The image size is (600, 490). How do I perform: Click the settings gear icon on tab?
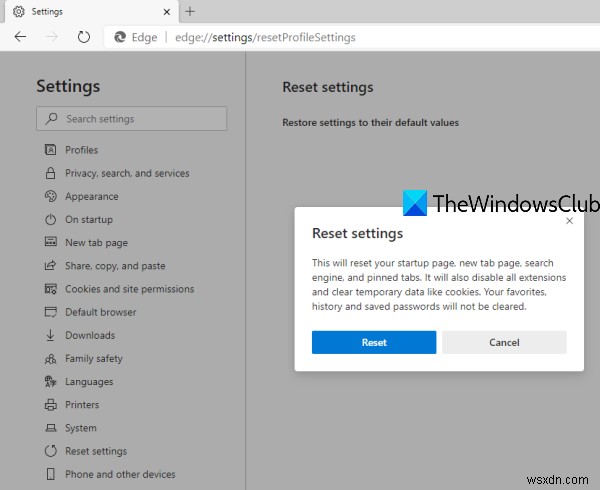tap(18, 12)
